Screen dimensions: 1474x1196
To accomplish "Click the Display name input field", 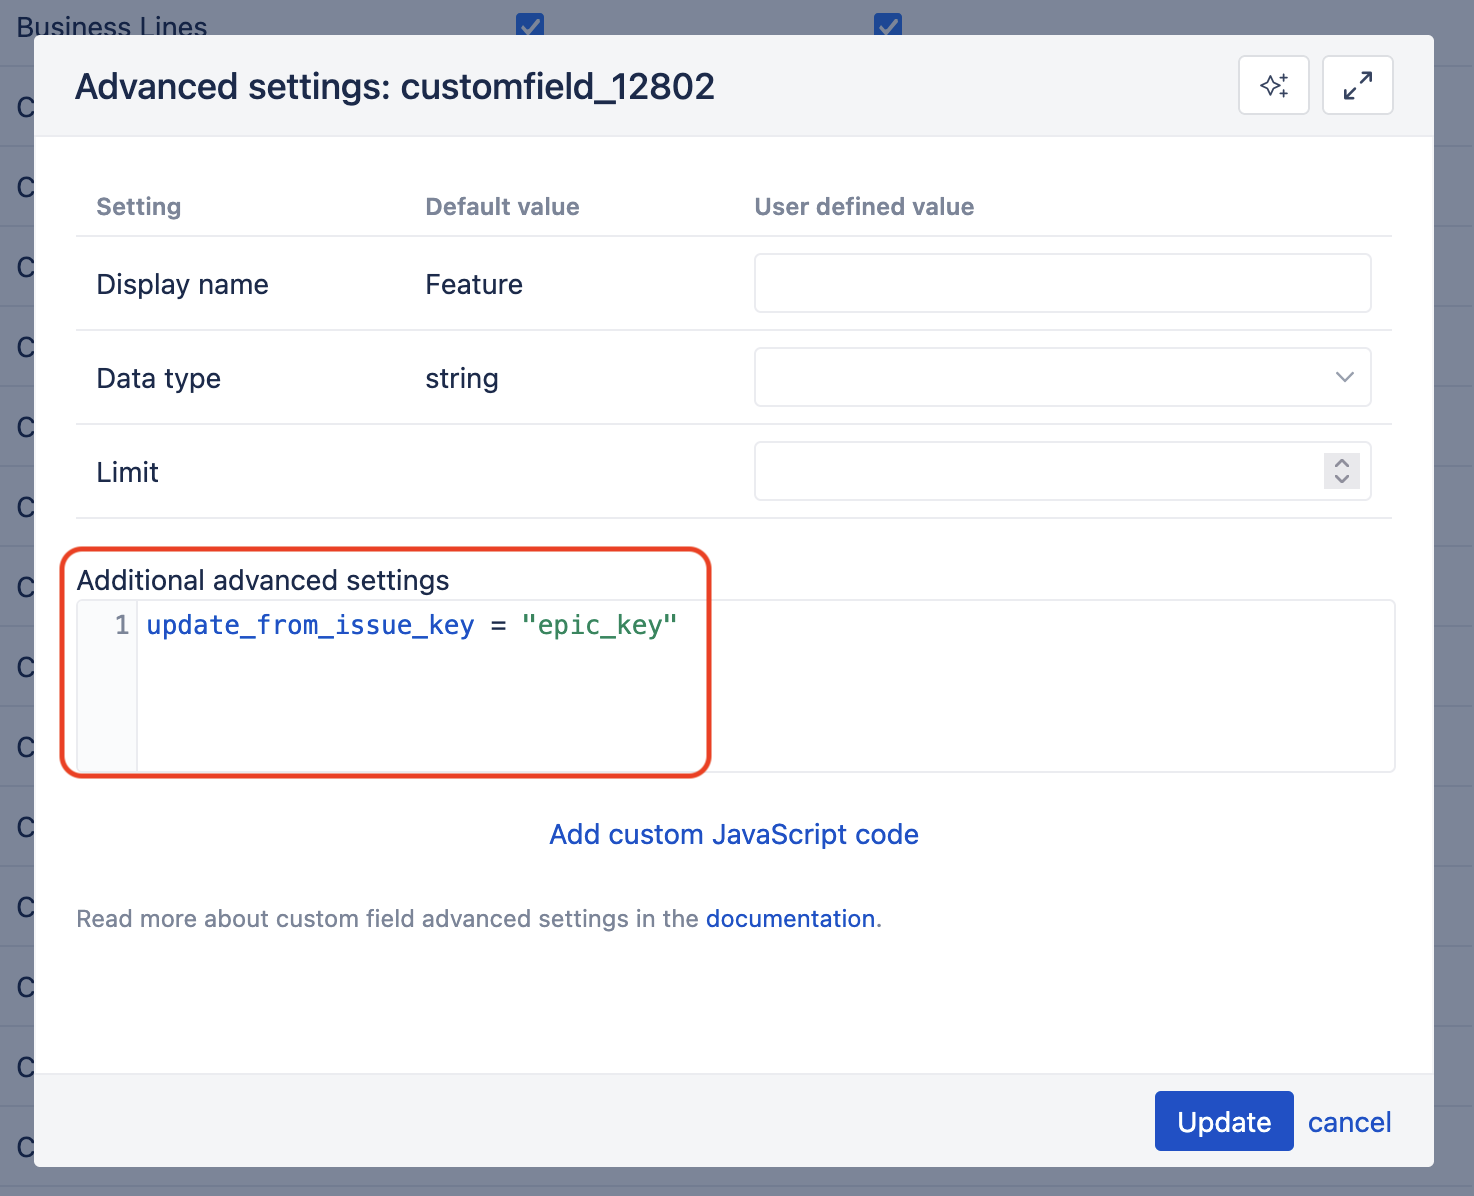I will (x=1062, y=283).
